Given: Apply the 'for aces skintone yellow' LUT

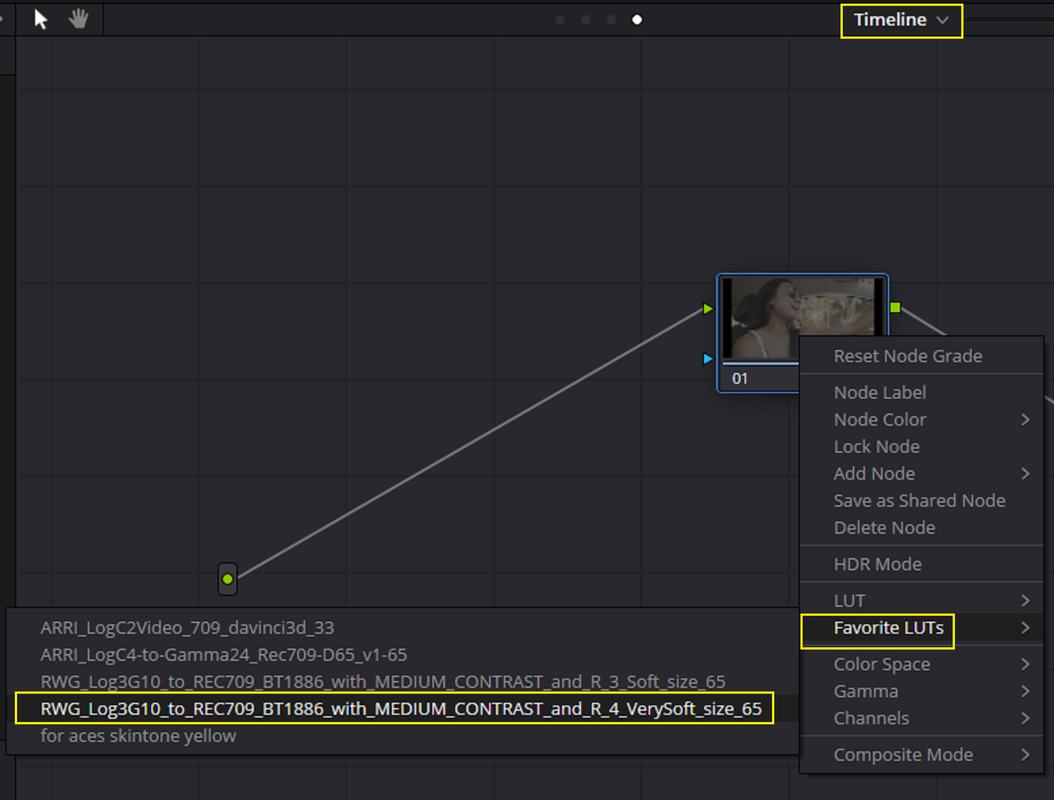Looking at the screenshot, I should tap(403, 736).
